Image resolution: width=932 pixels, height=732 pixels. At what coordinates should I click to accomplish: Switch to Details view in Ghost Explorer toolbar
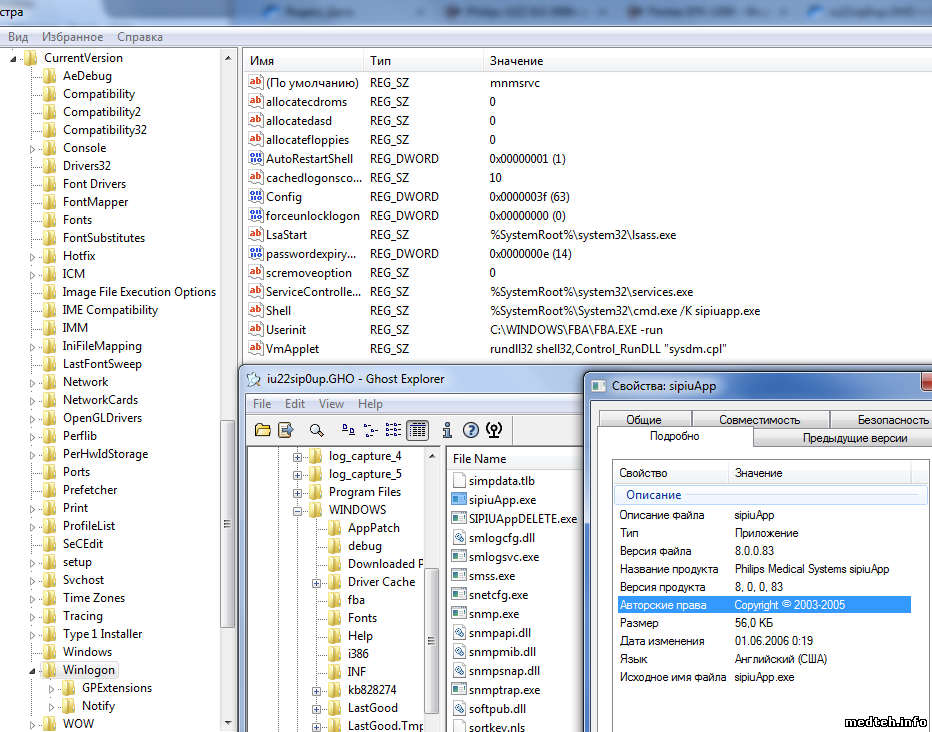point(417,430)
